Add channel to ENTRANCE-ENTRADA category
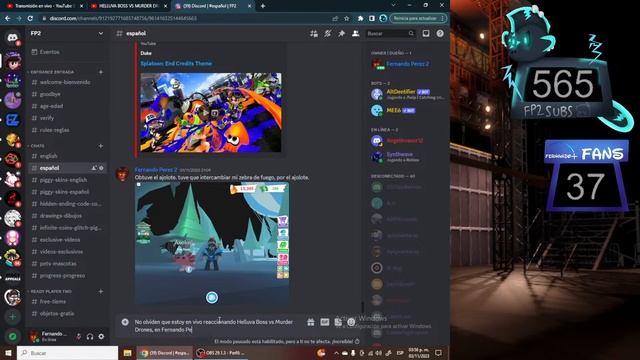This screenshot has height=360, width=640. click(101, 72)
